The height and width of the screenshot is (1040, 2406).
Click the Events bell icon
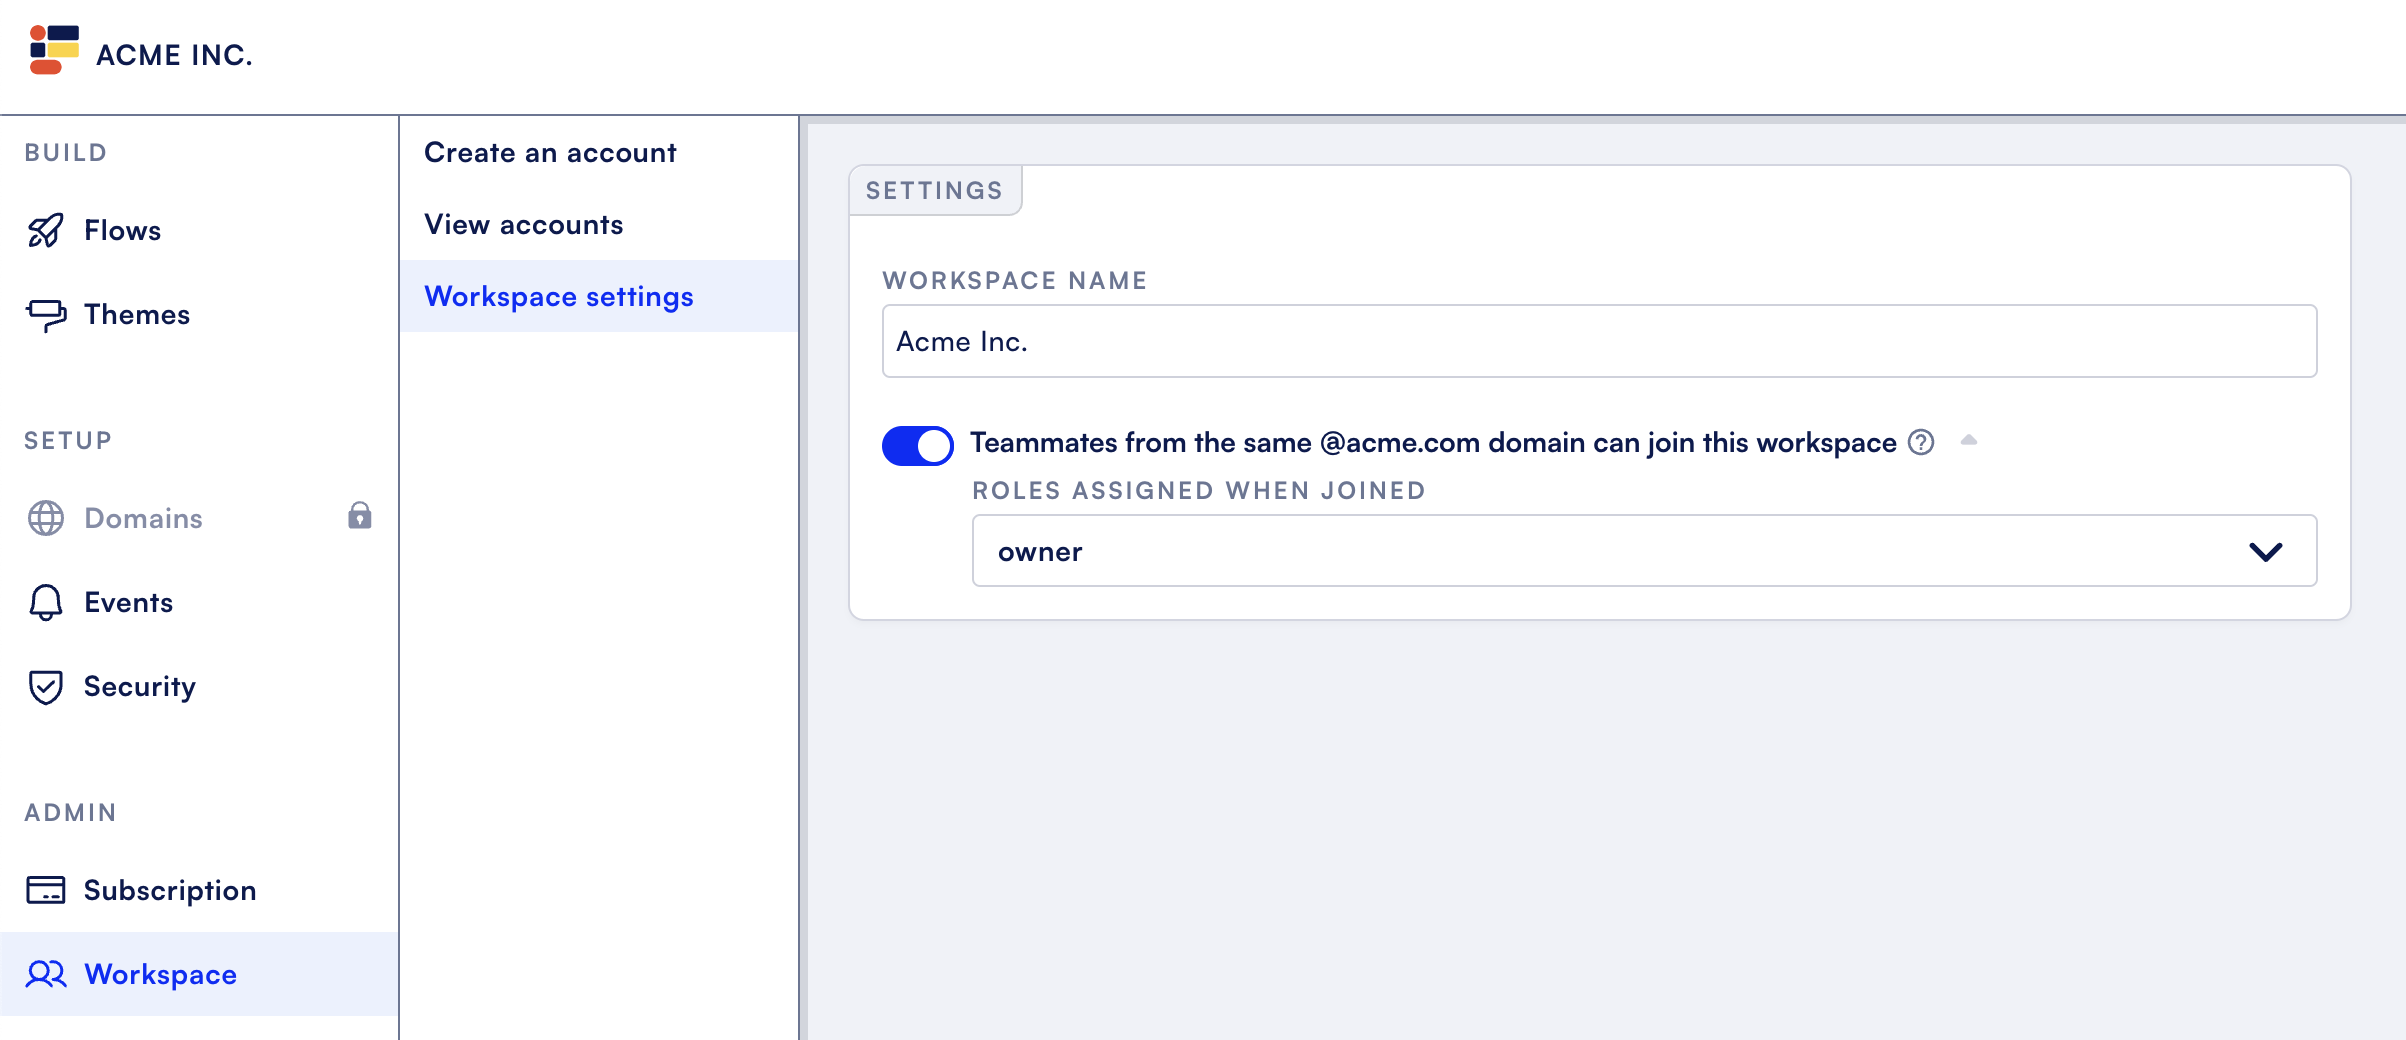click(46, 602)
